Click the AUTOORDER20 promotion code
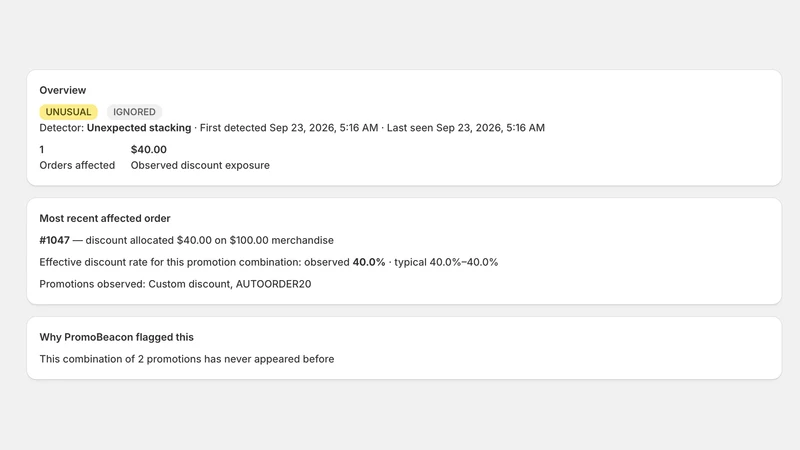The width and height of the screenshot is (800, 450). pyautogui.click(x=273, y=284)
